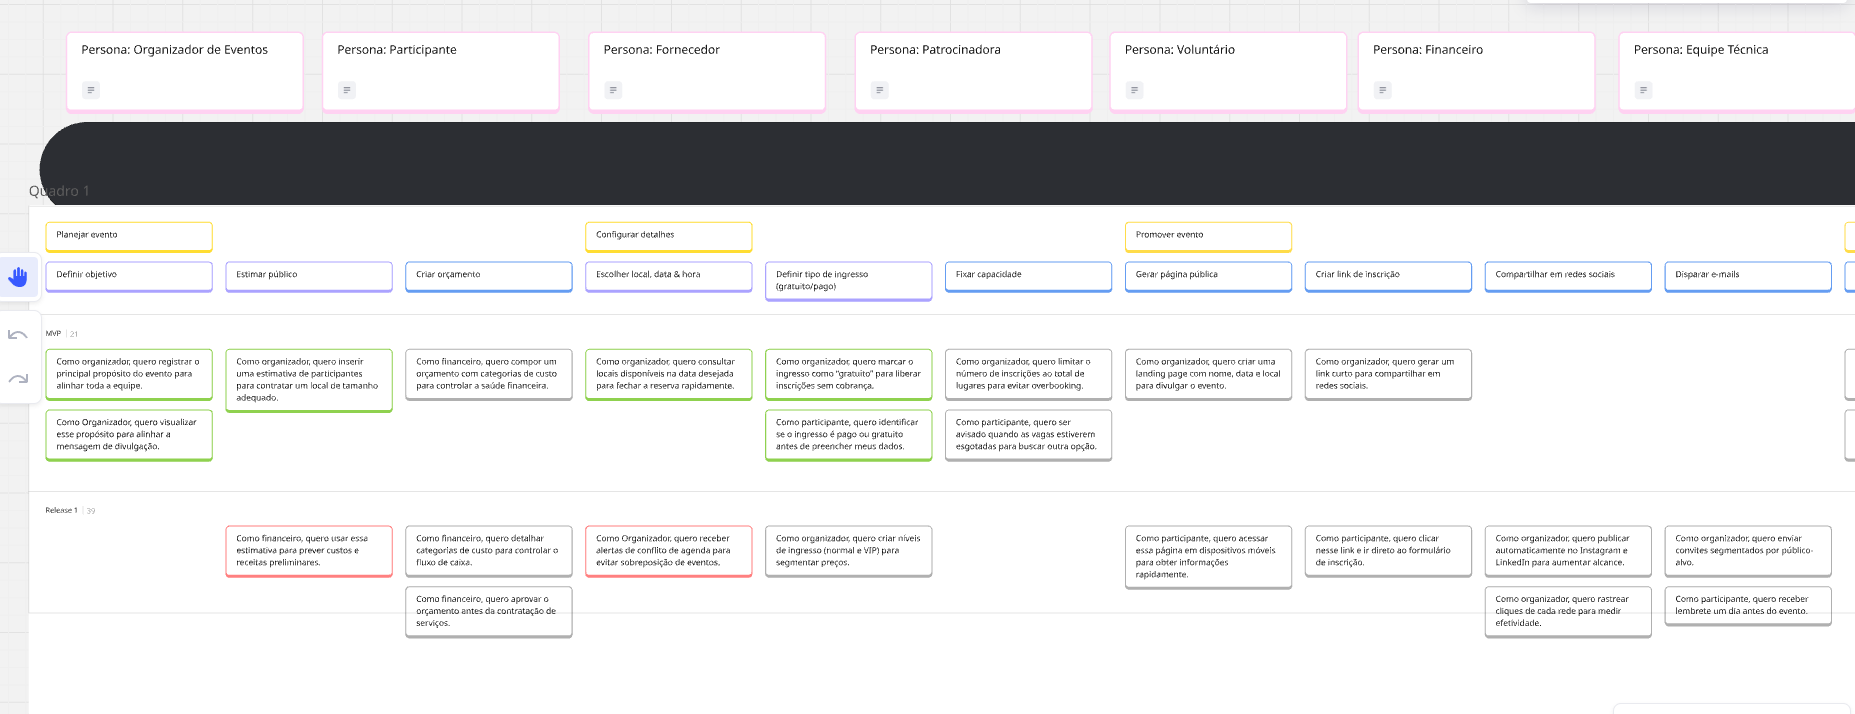
Task: Select the Fixar capacidade card
Action: (x=1028, y=275)
